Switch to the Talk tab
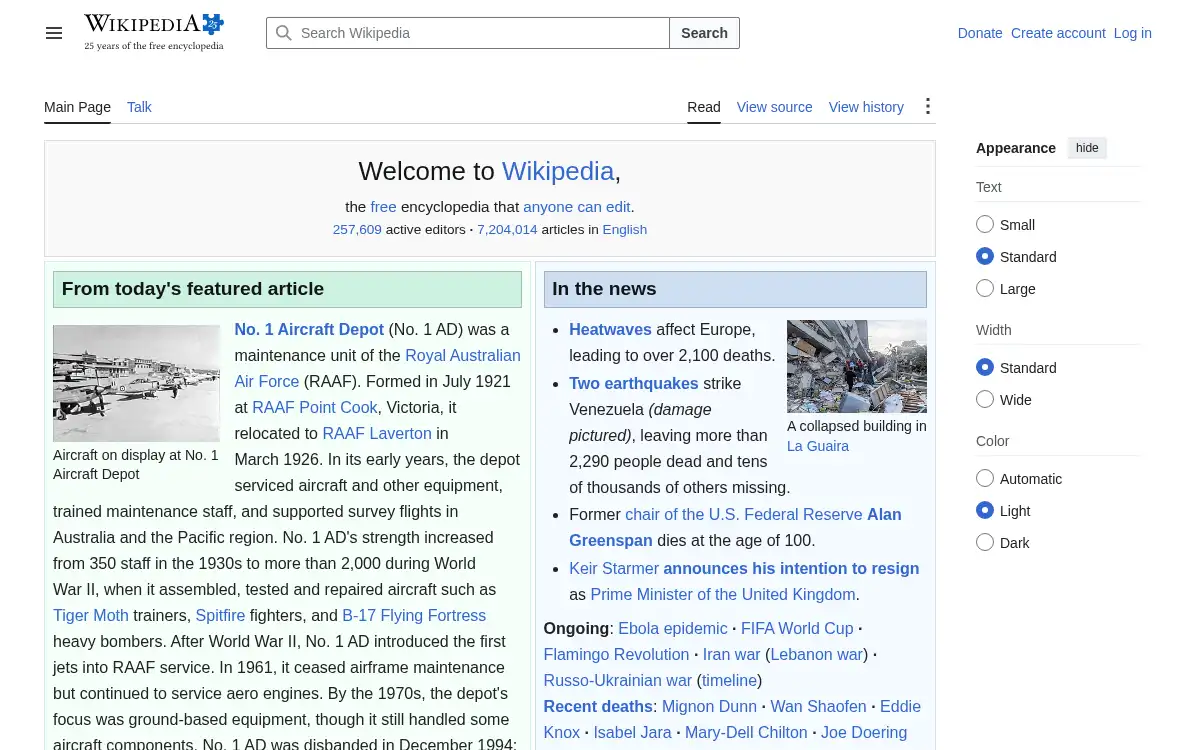The height and width of the screenshot is (750, 1200). click(139, 107)
